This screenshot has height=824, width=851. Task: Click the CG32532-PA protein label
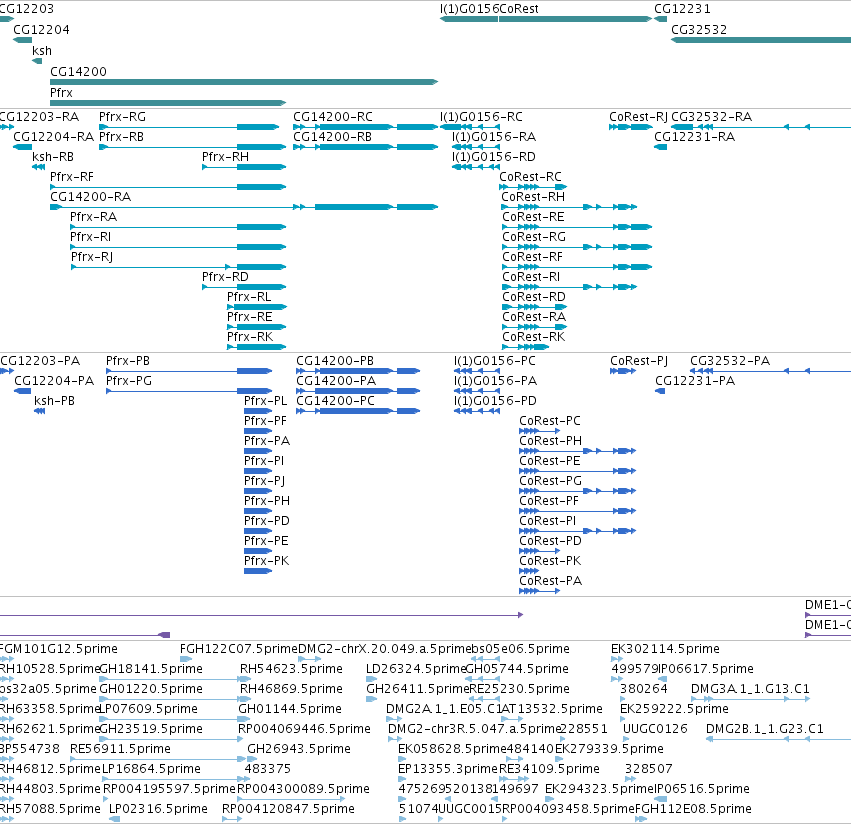click(x=730, y=361)
